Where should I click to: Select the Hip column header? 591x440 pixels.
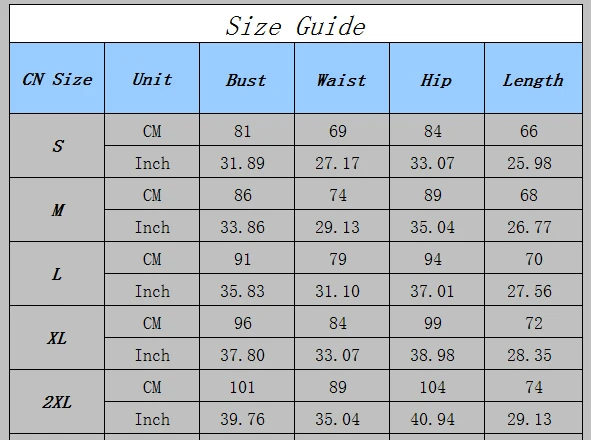click(x=437, y=78)
